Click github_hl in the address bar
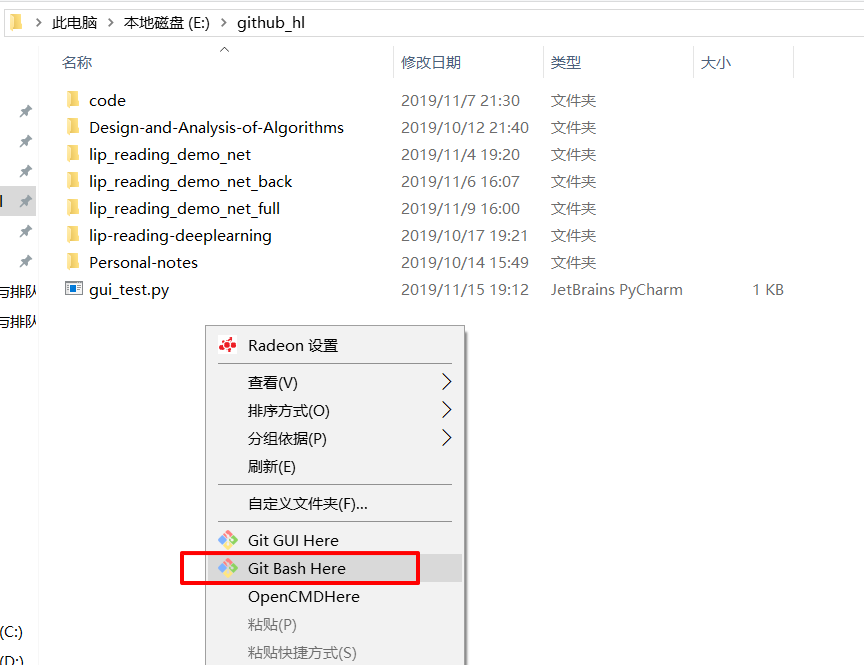The image size is (864, 665). [271, 23]
